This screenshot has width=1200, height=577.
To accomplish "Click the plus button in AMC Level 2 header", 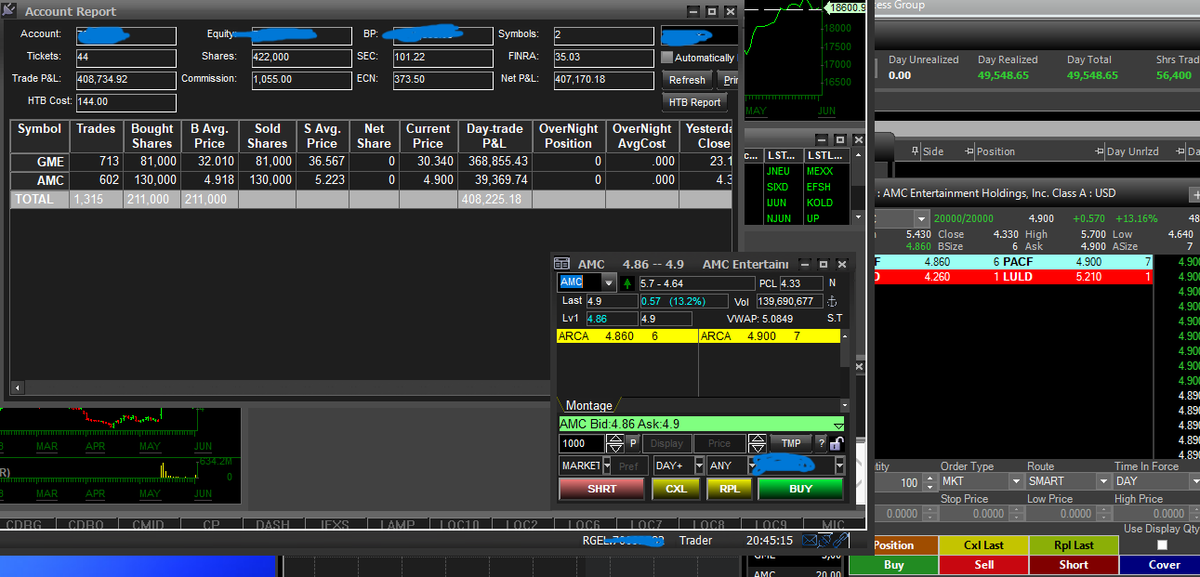I will [1193, 194].
